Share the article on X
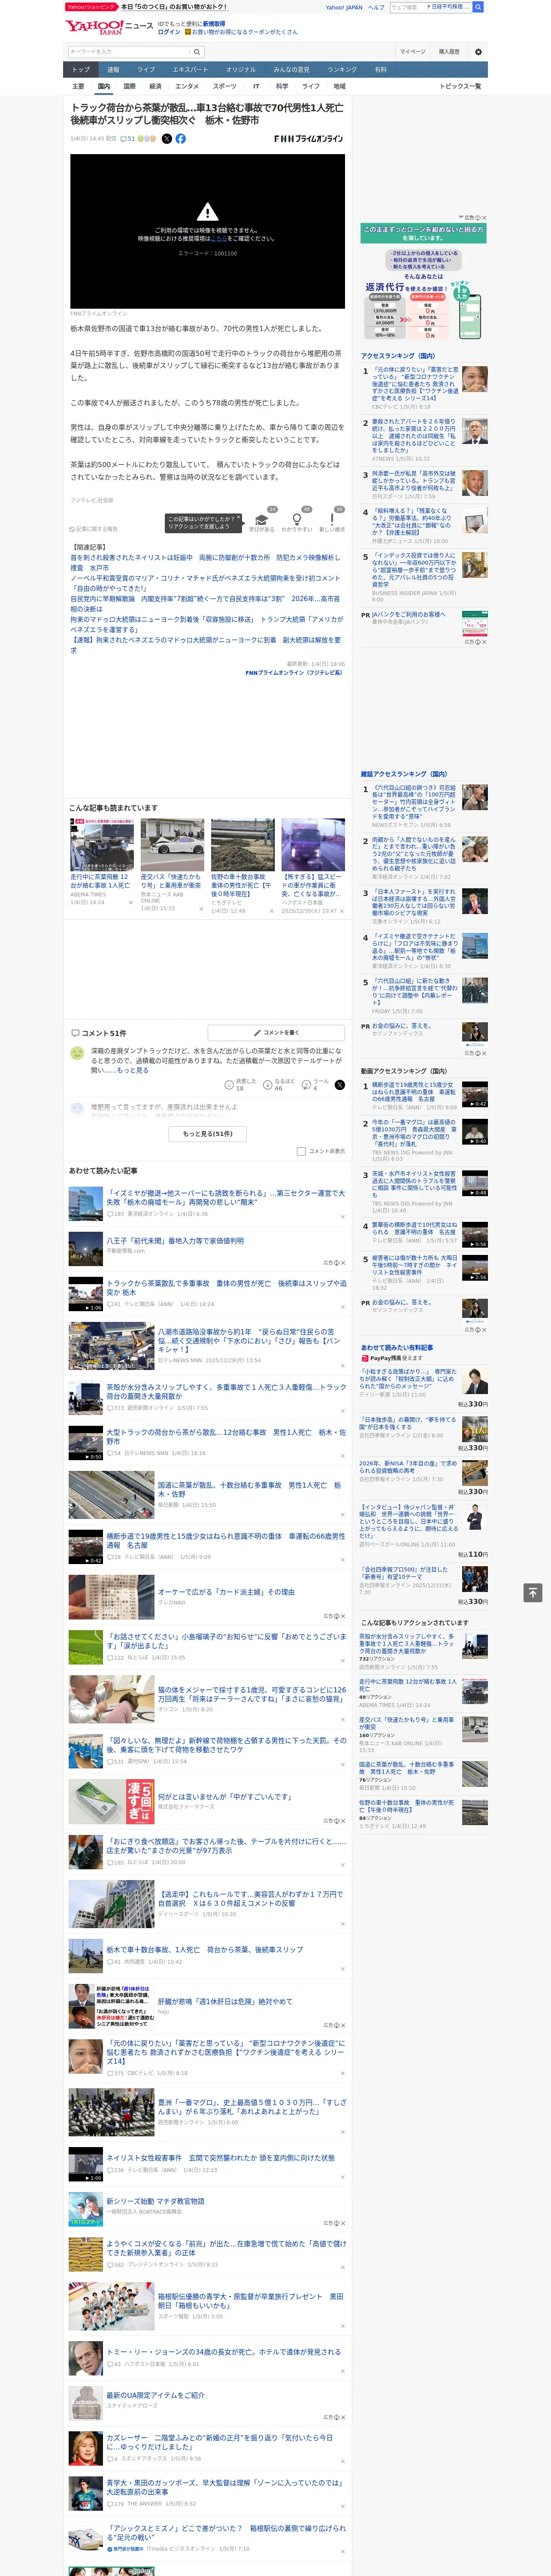The image size is (551, 2576). tap(167, 139)
